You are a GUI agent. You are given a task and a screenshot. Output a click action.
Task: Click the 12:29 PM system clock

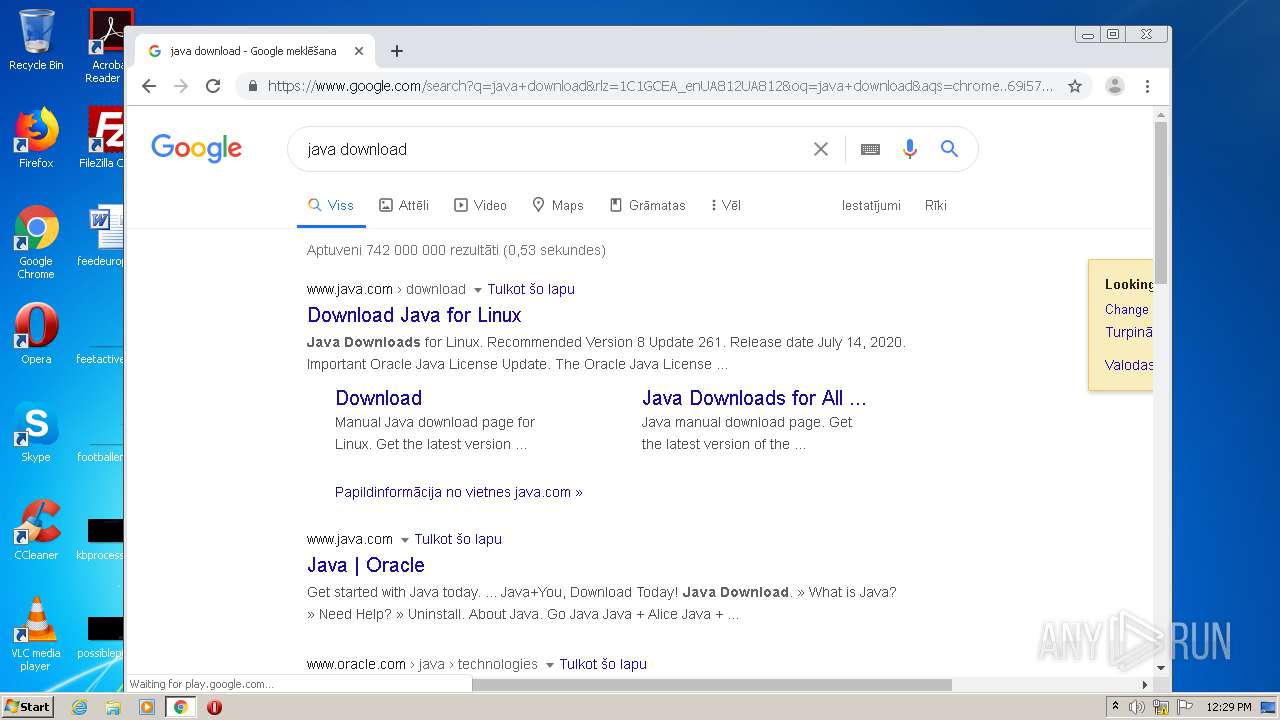[1228, 707]
